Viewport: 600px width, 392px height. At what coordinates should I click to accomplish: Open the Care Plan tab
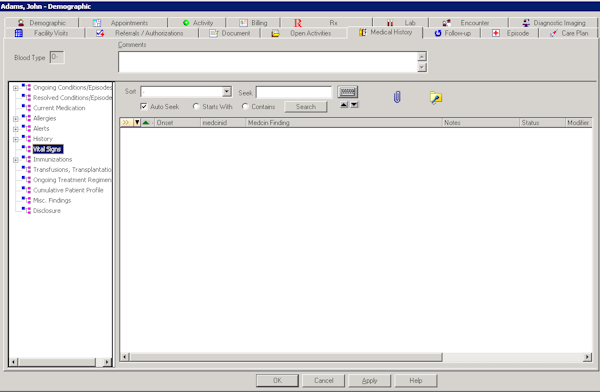click(569, 33)
